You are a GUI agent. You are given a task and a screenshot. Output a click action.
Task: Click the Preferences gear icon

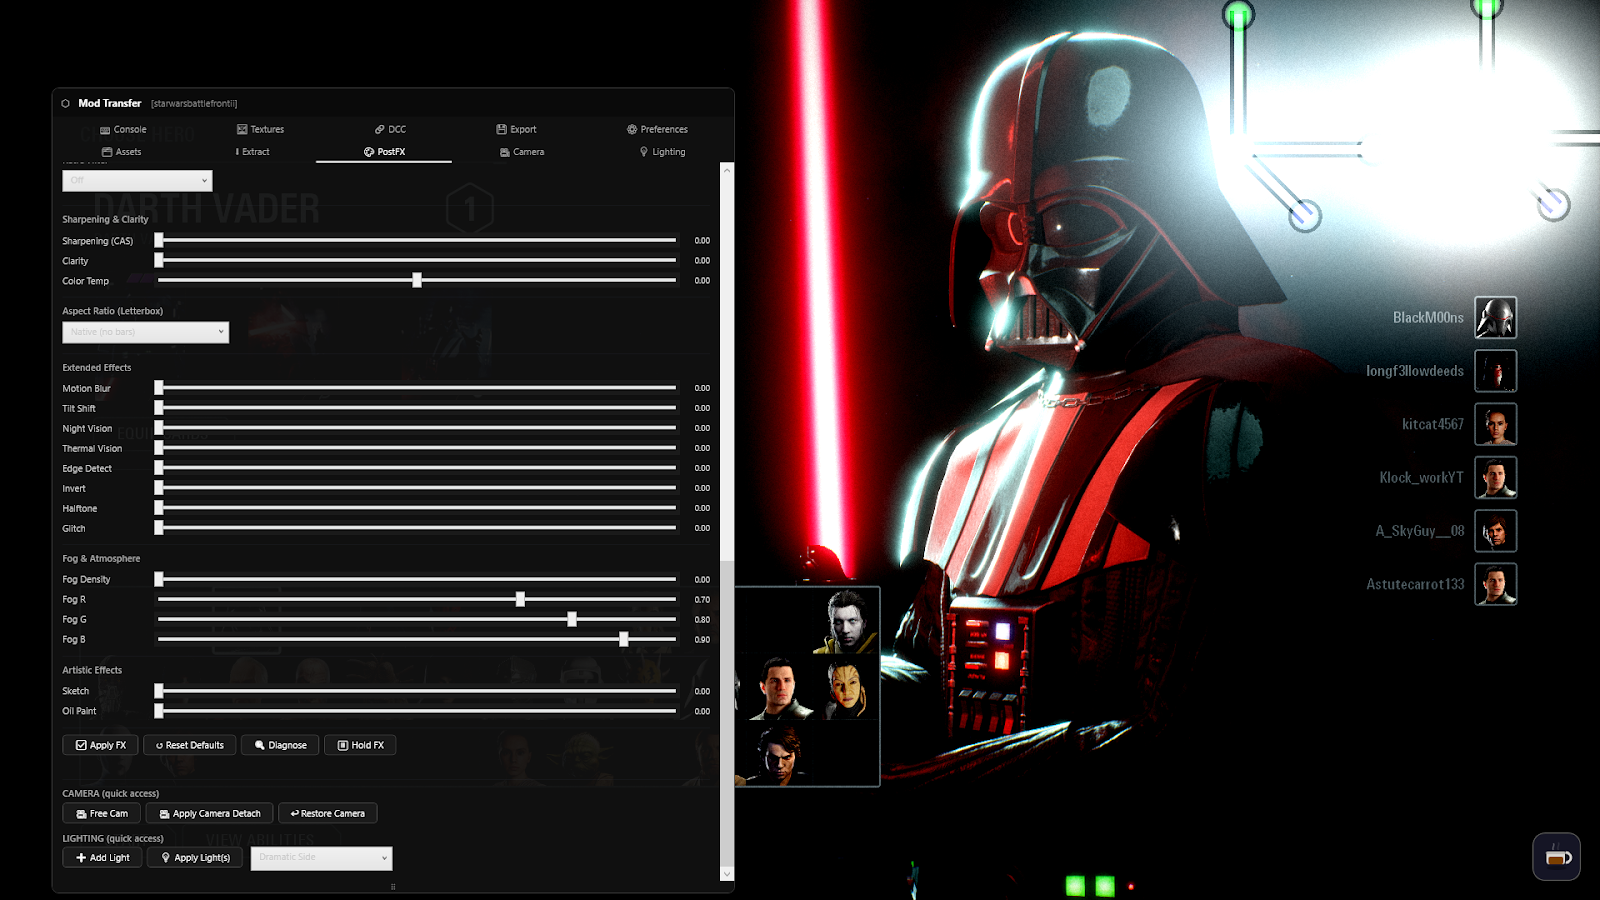click(x=631, y=129)
